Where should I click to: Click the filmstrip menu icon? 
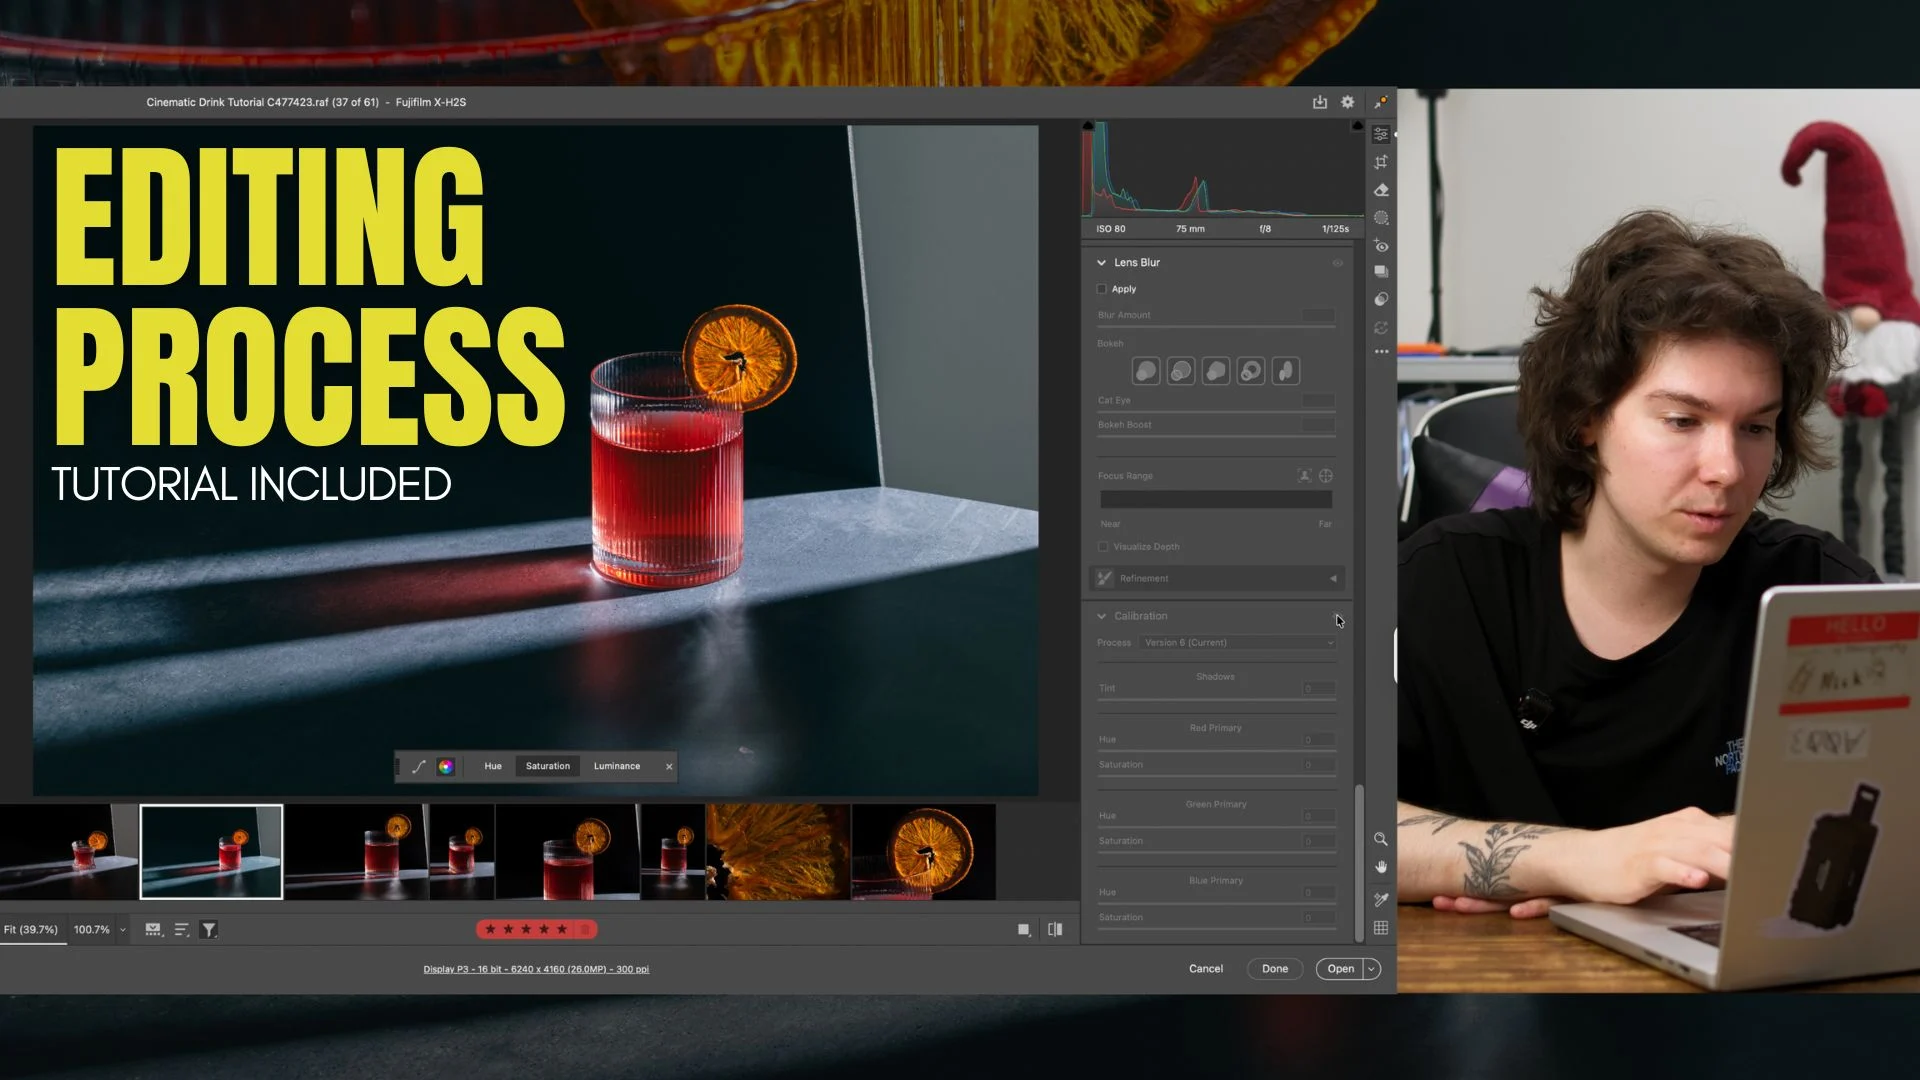pyautogui.click(x=153, y=930)
